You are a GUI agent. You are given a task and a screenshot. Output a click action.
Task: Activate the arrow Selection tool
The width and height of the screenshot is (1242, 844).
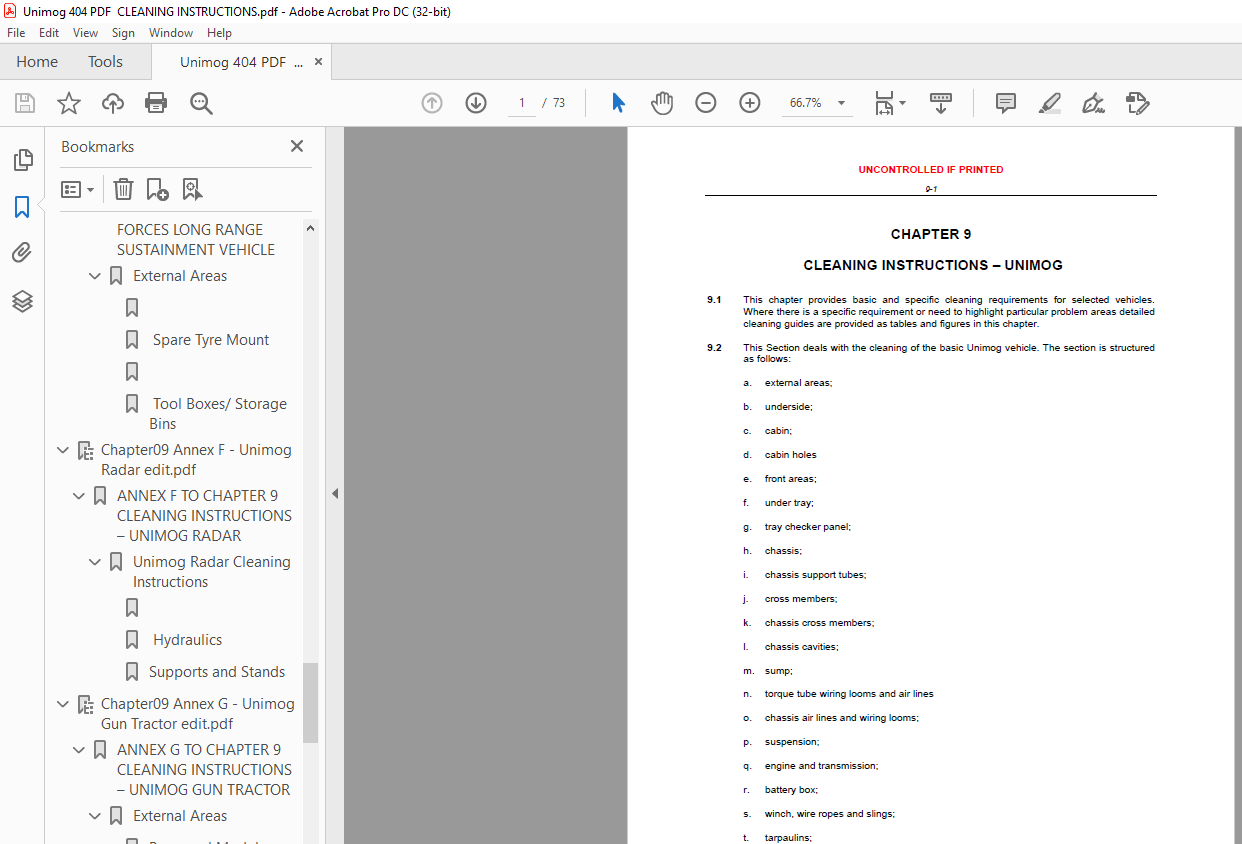pos(618,103)
